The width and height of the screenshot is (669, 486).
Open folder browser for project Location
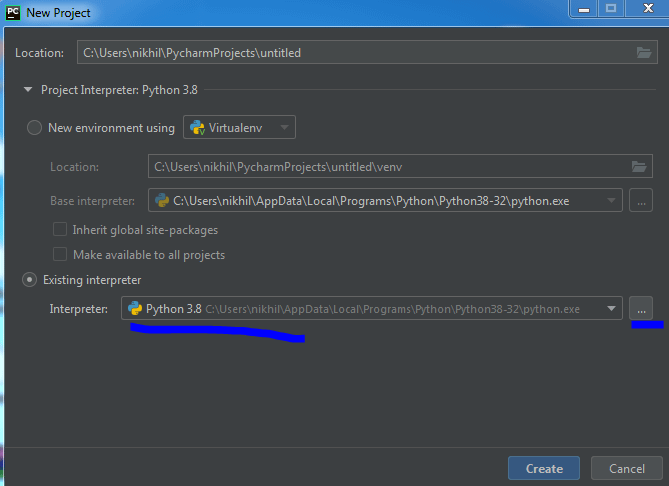(643, 52)
